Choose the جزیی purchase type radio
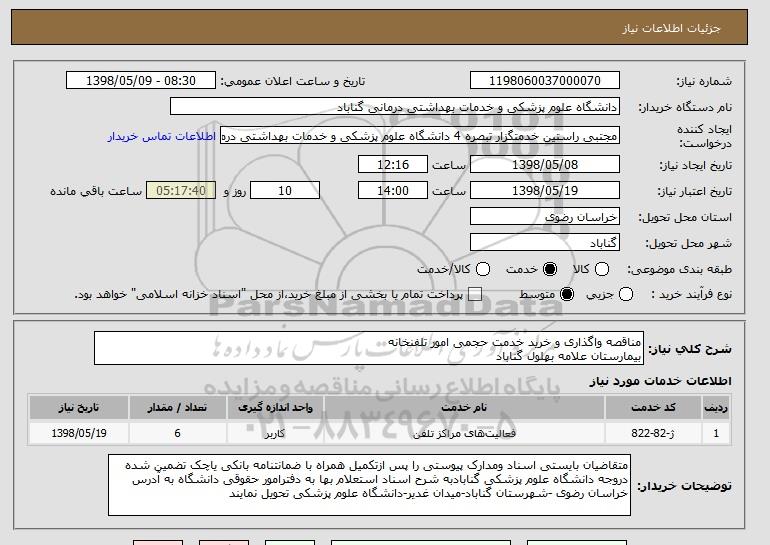Viewport: 770px width, 545px height. point(626,295)
